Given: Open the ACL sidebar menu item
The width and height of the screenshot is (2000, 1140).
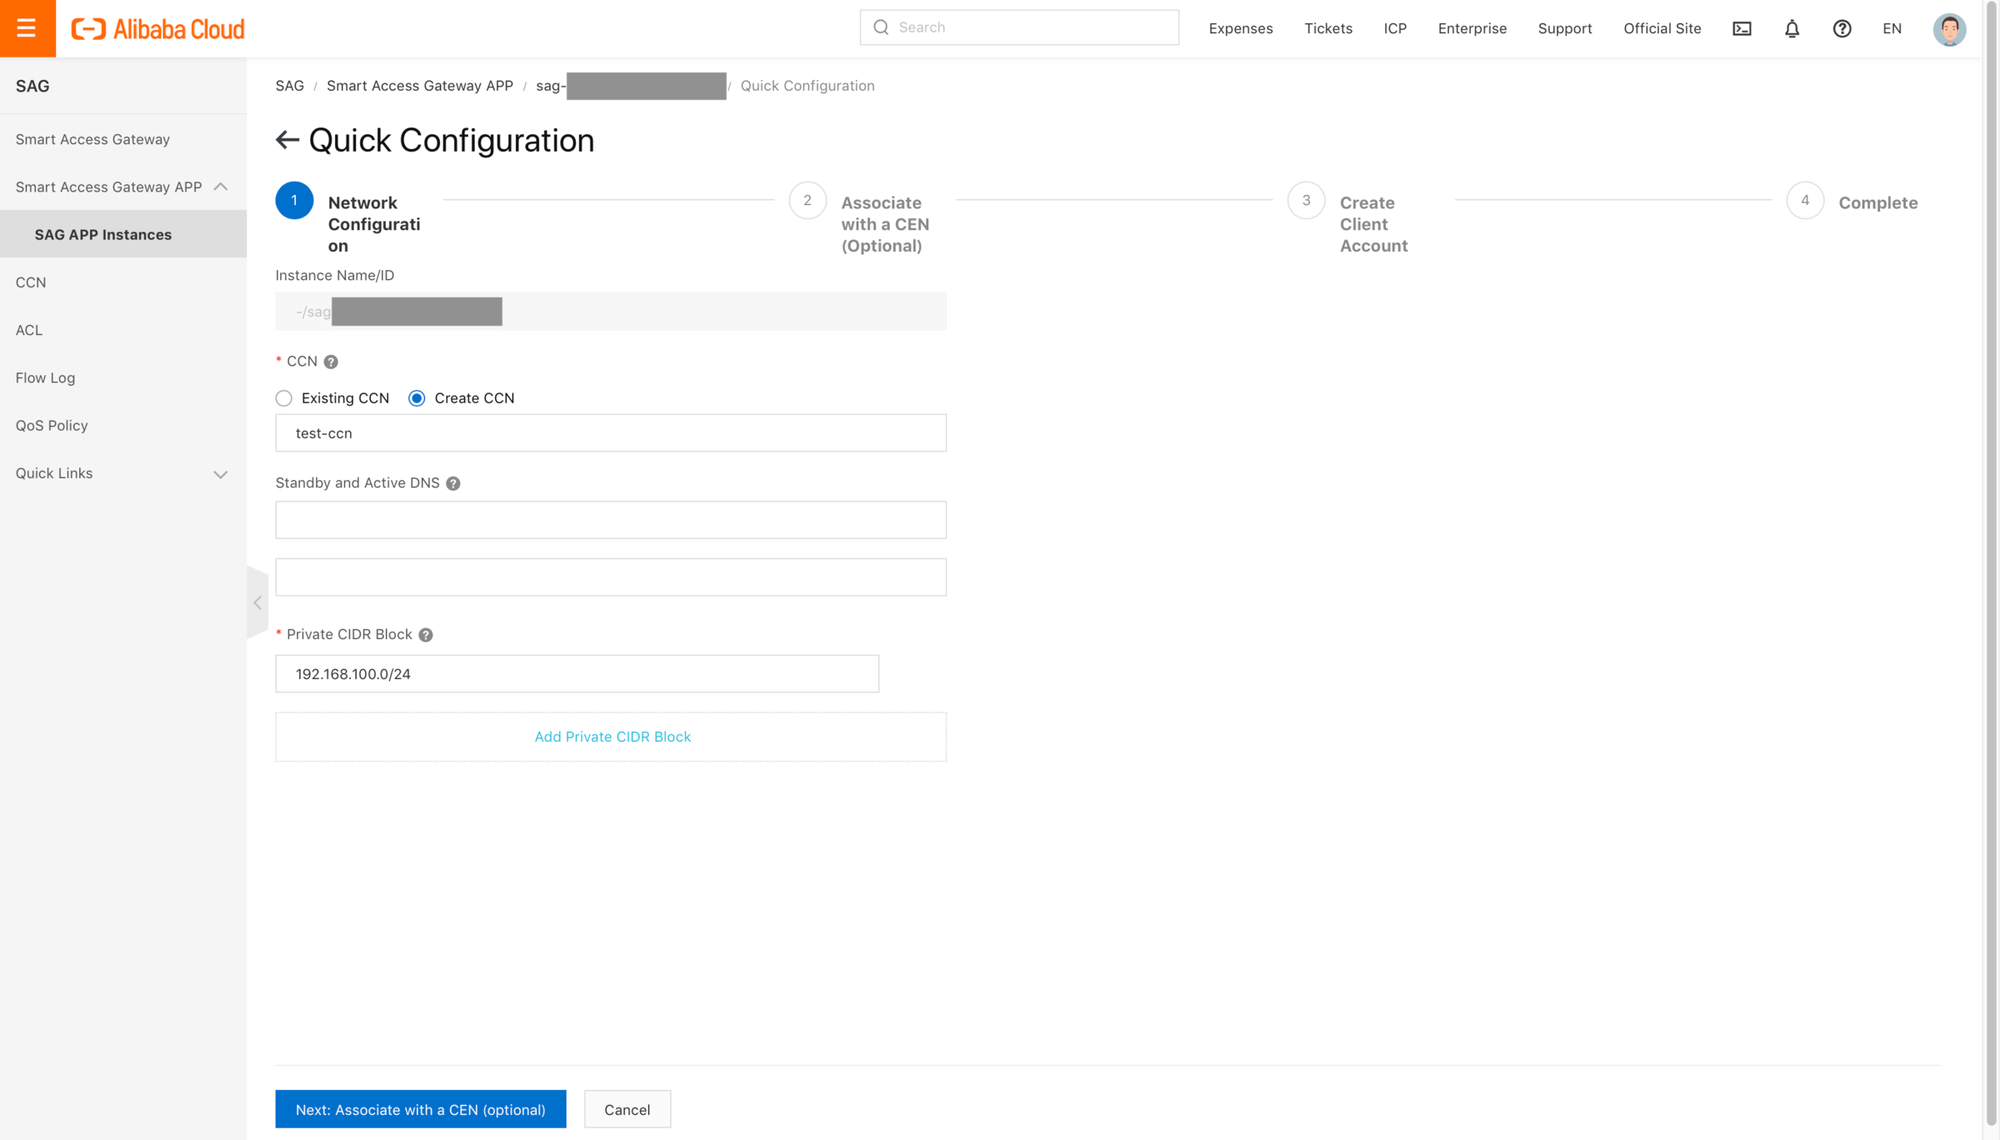Looking at the screenshot, I should click(29, 330).
